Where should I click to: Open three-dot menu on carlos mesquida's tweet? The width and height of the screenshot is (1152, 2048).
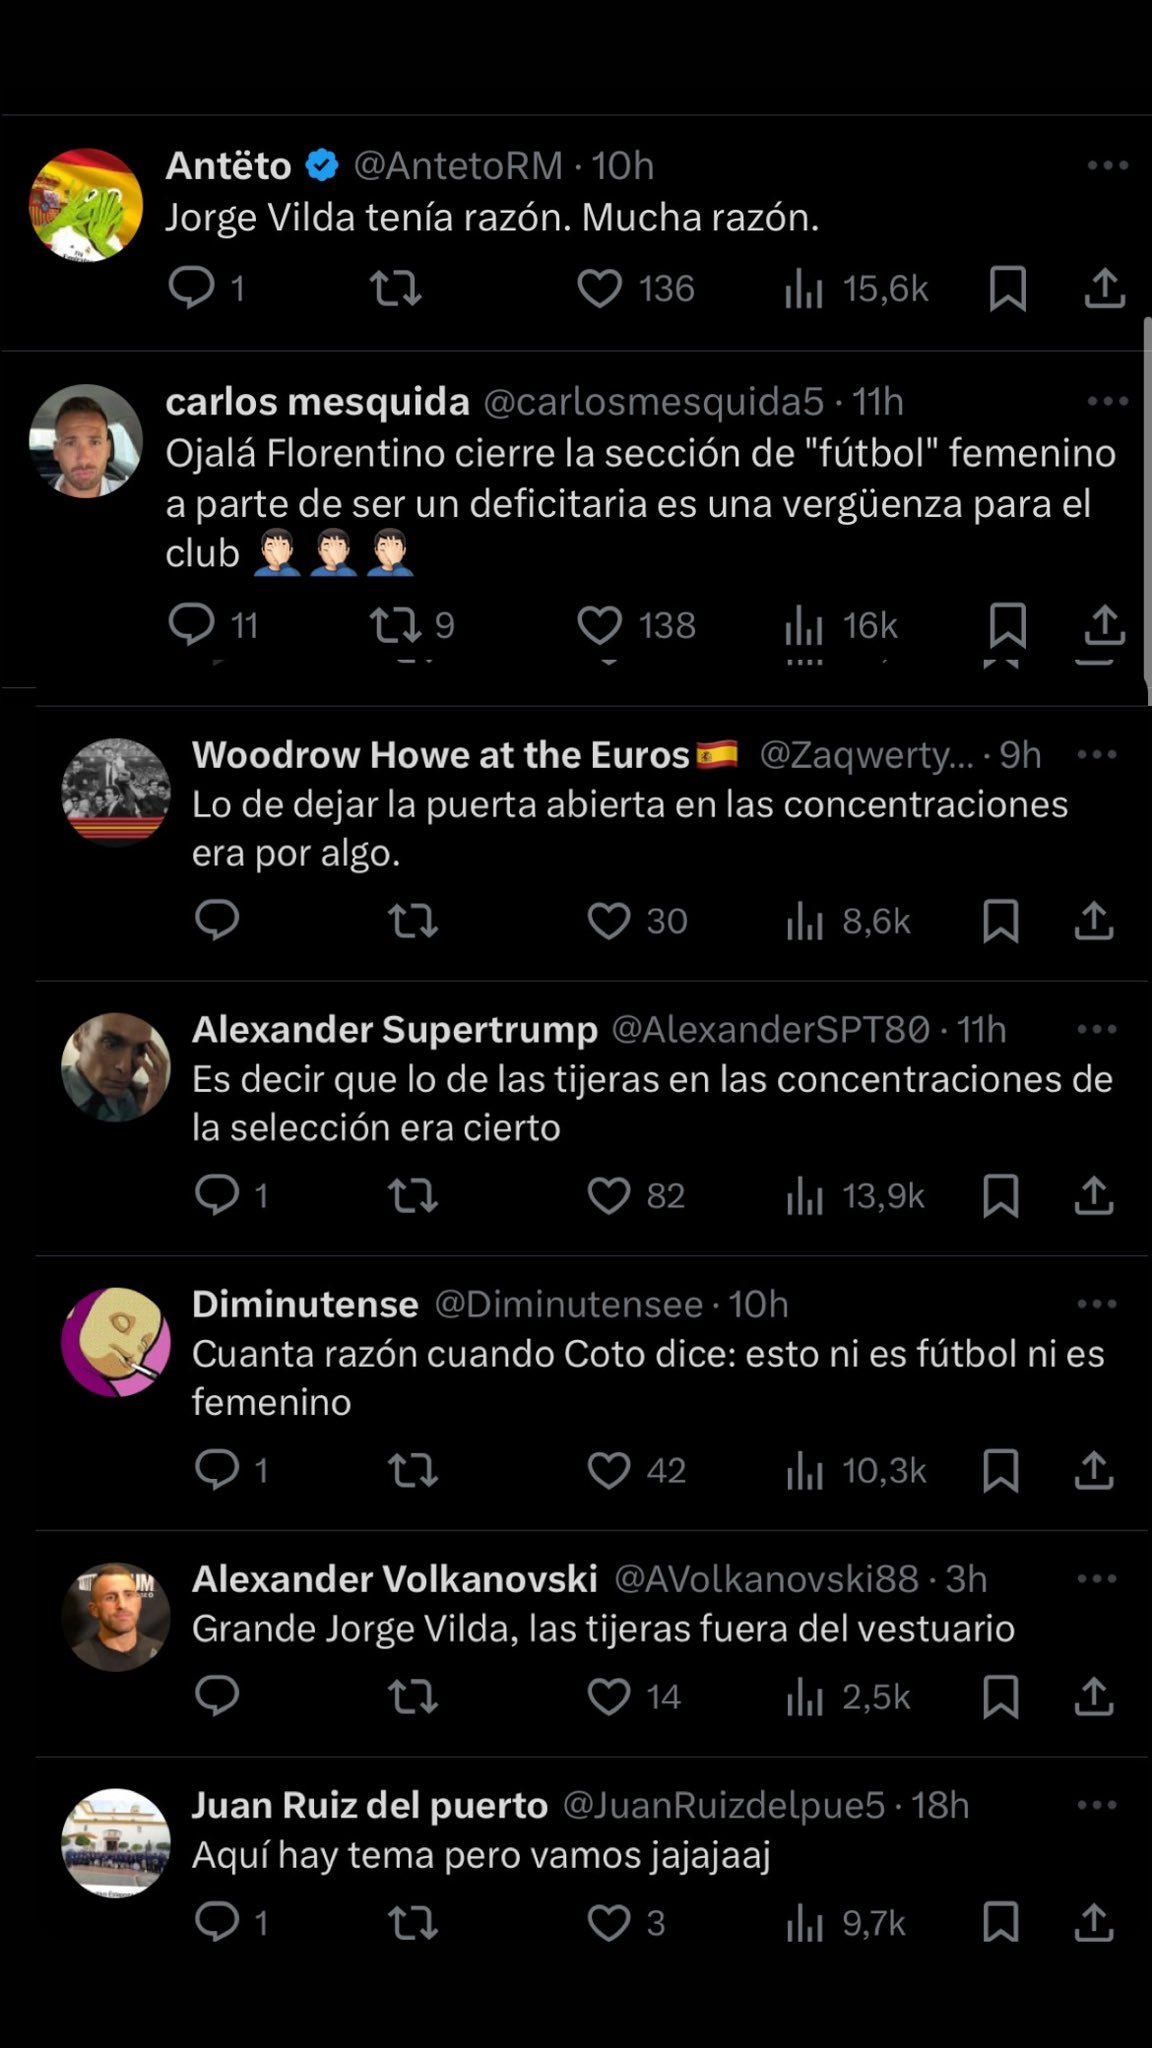click(1107, 402)
